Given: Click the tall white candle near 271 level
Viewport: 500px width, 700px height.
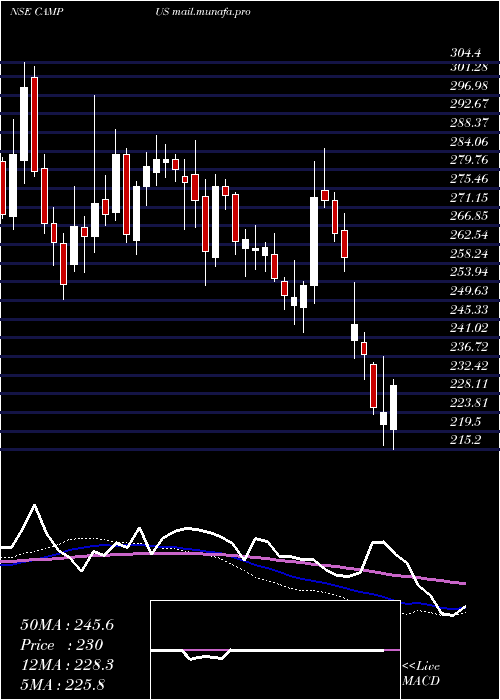Looking at the screenshot, I should pyautogui.click(x=314, y=242).
